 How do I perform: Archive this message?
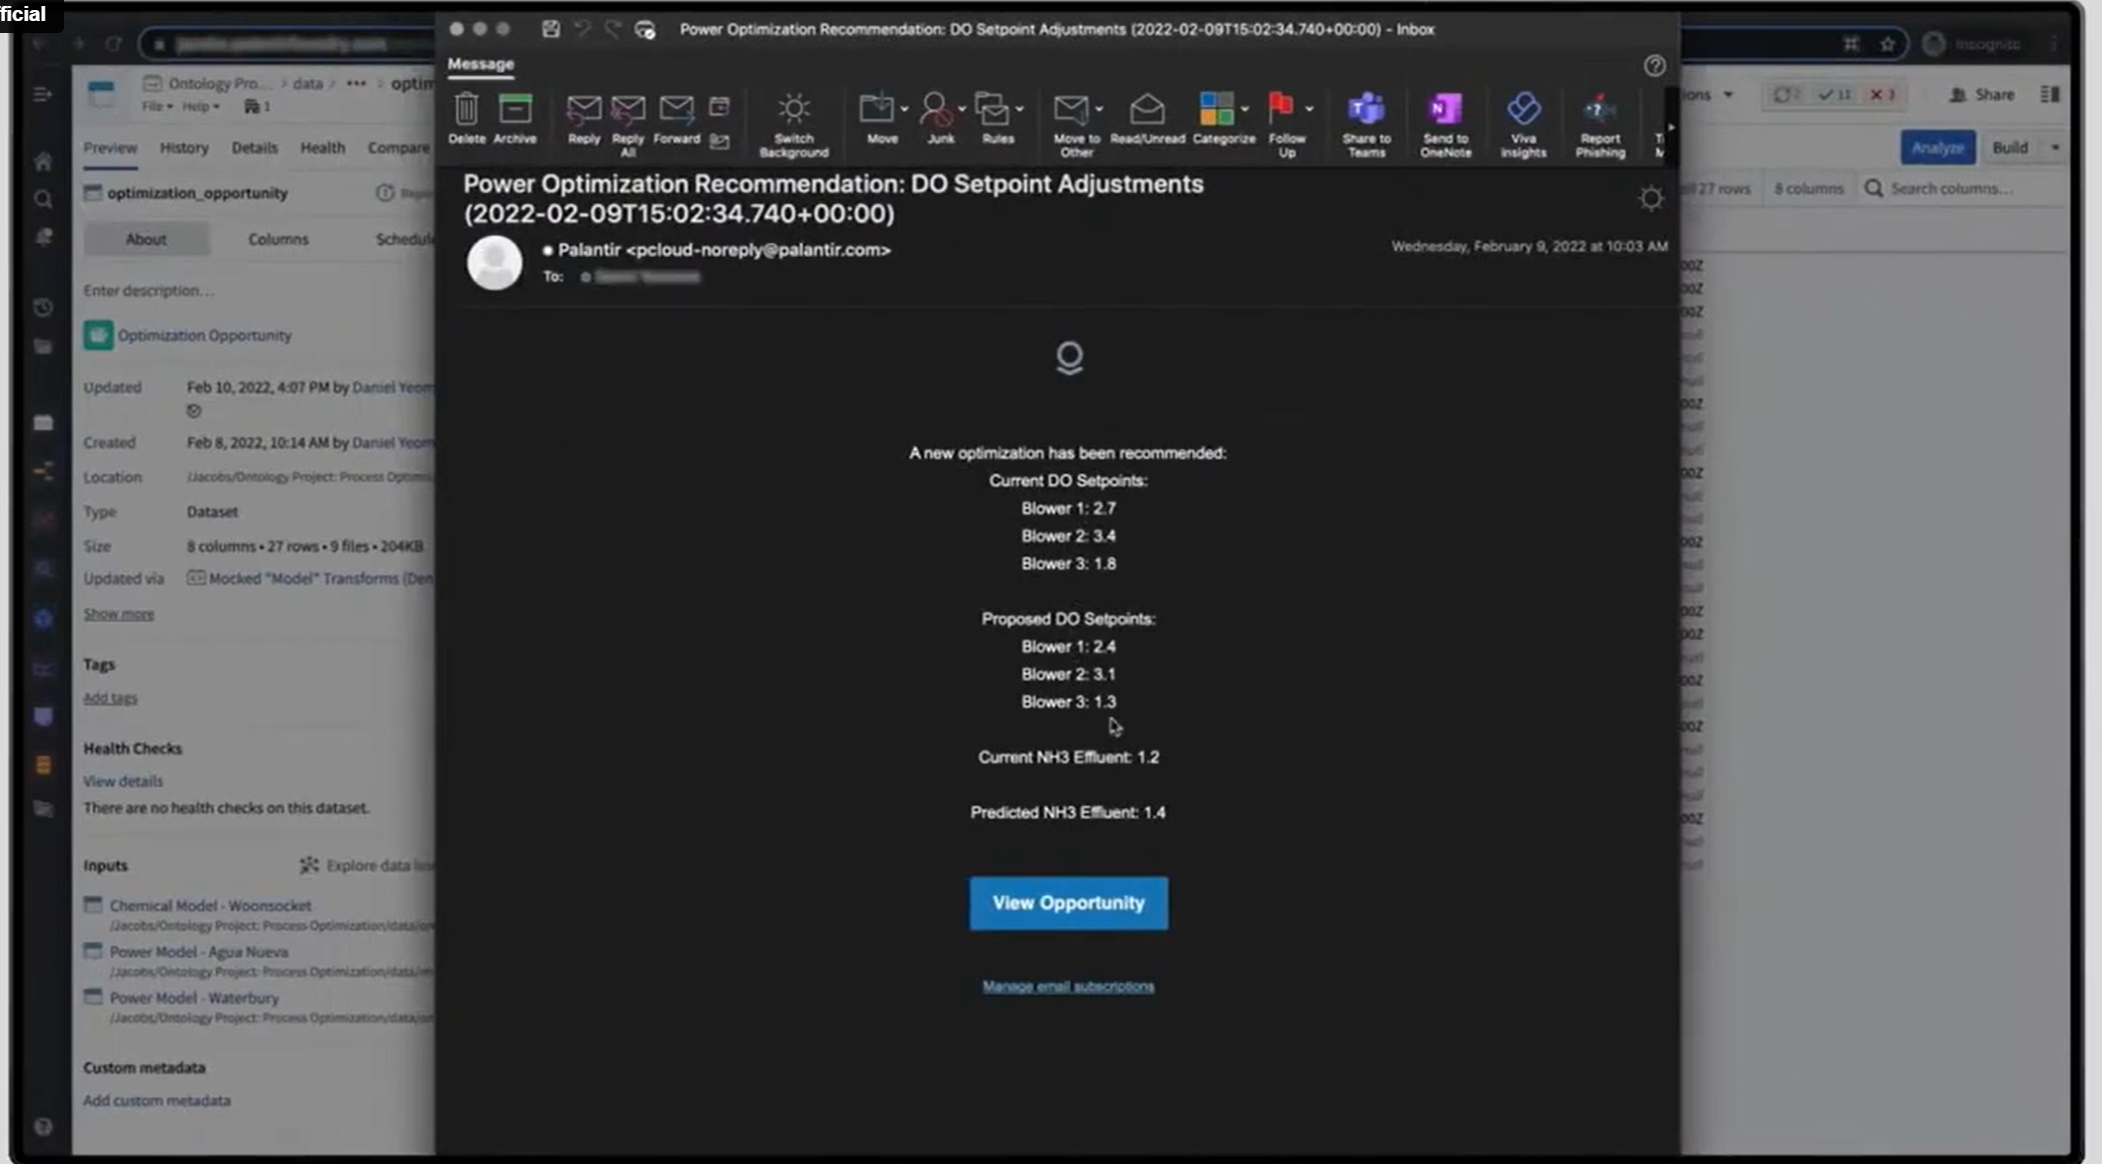(515, 118)
